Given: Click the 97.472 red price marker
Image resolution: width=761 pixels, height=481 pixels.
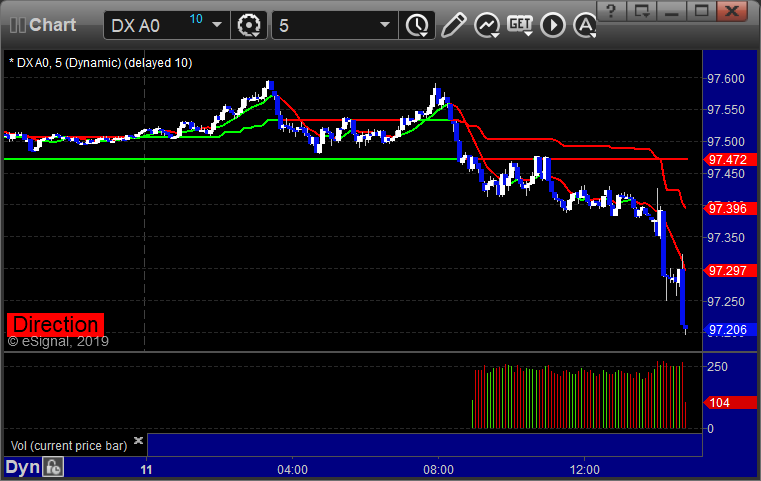Looking at the screenshot, I should (729, 160).
